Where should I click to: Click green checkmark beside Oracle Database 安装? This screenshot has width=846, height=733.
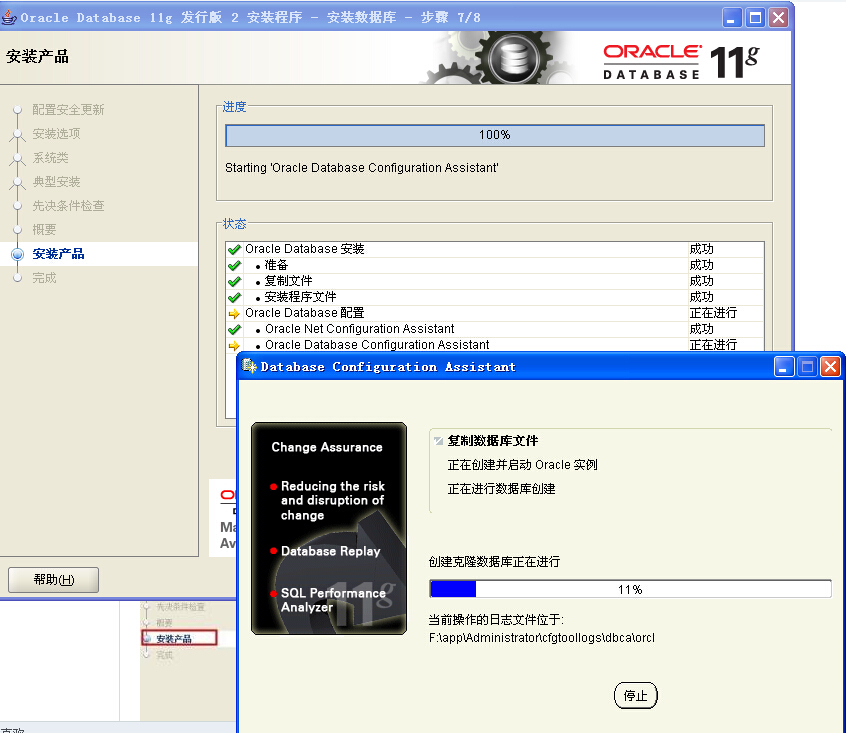point(234,249)
